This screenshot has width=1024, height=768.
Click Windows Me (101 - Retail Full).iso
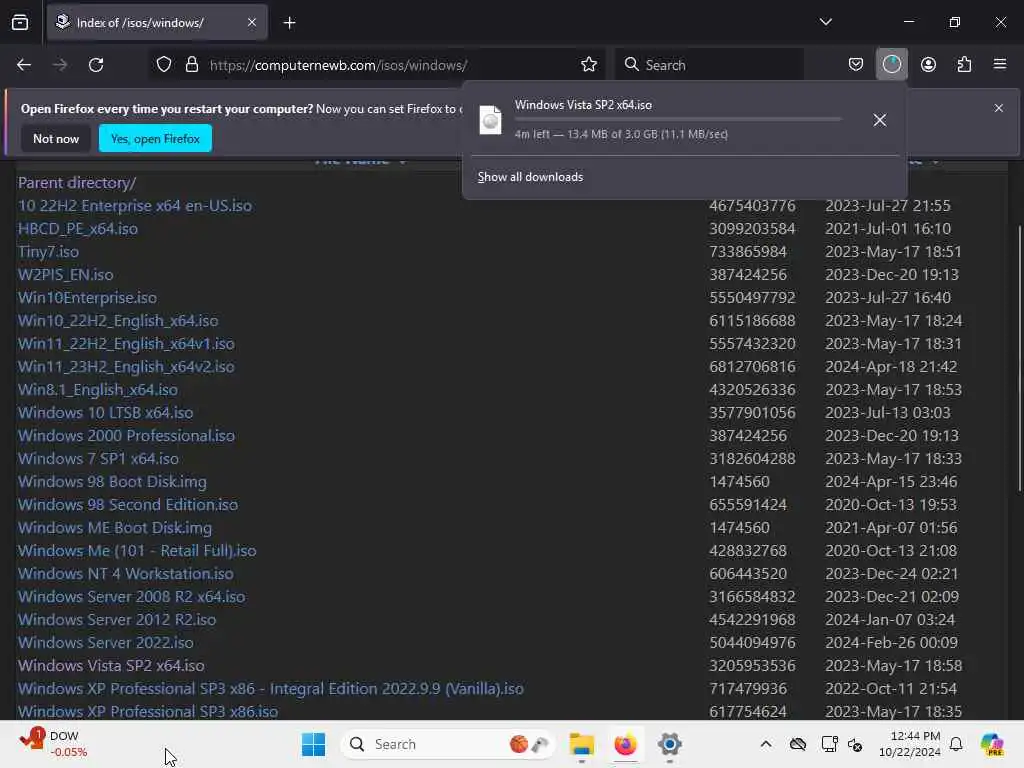137,551
